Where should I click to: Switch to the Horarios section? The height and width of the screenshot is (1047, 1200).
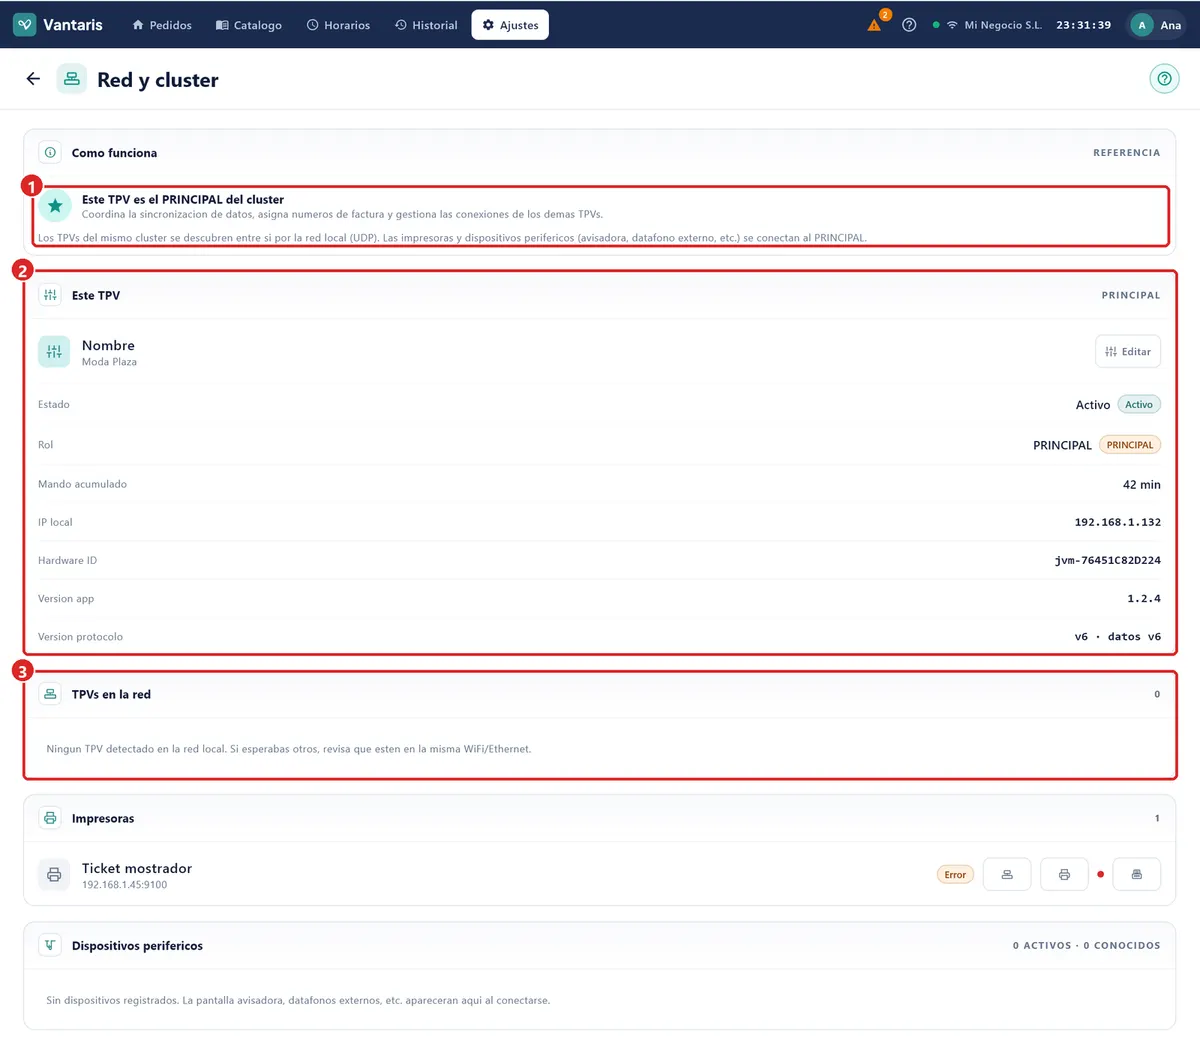(x=338, y=25)
